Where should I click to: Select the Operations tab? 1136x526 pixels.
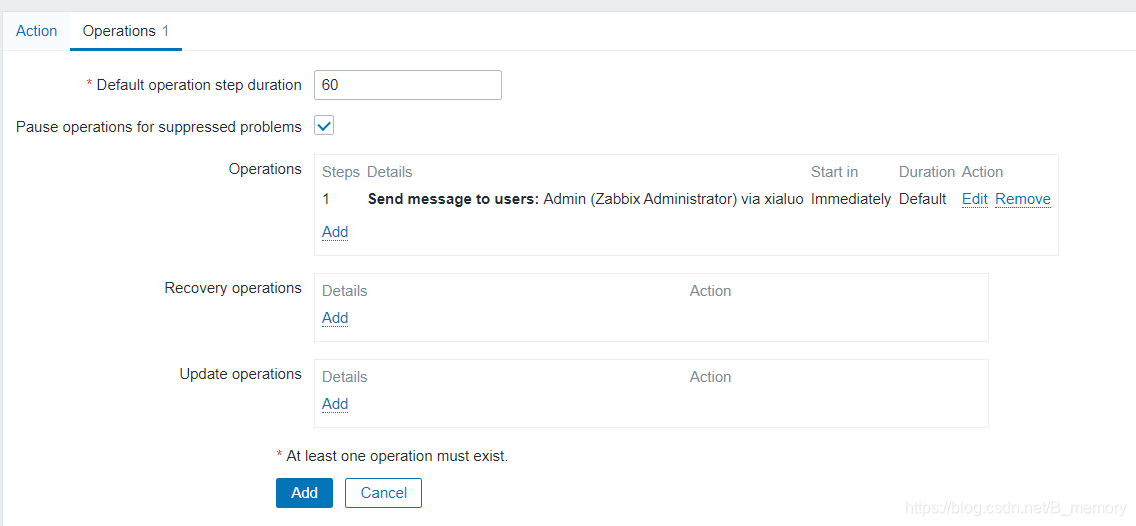(119, 31)
